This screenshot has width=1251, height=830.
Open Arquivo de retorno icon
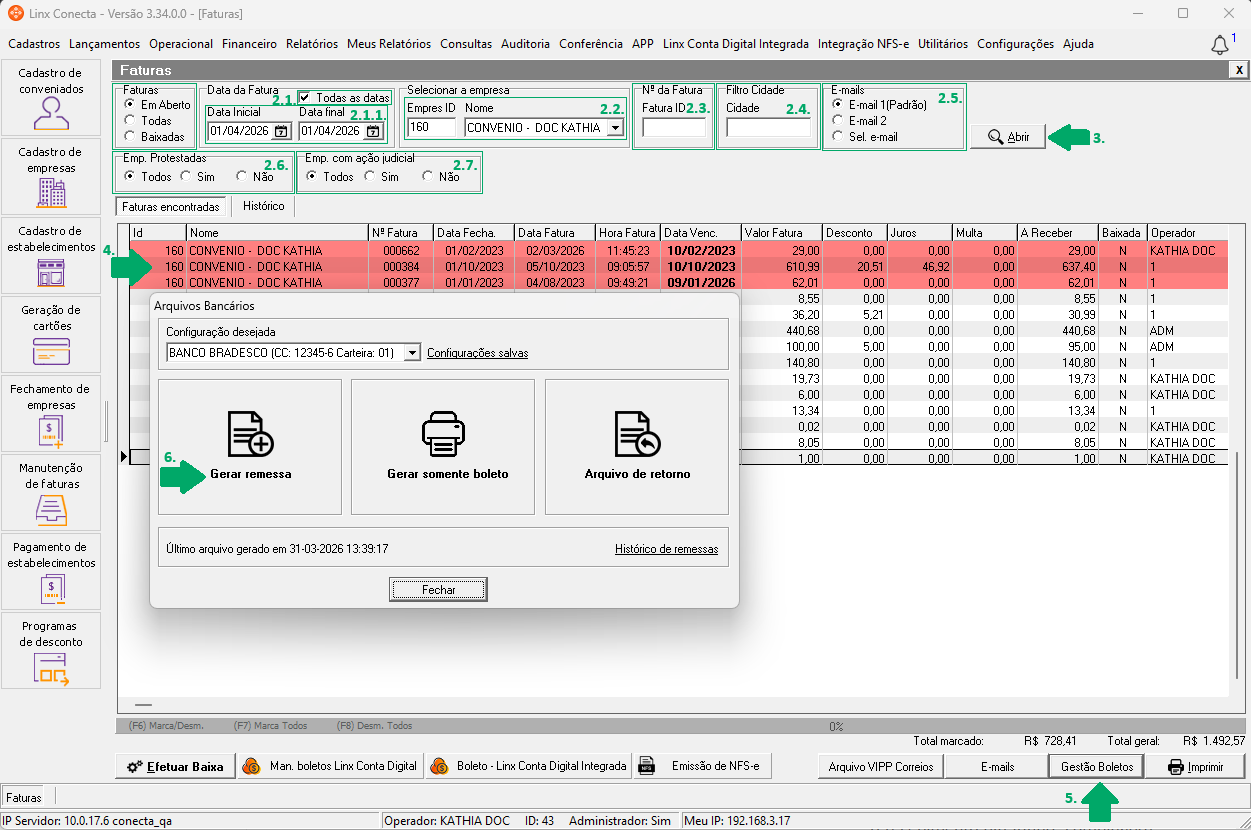tap(637, 434)
